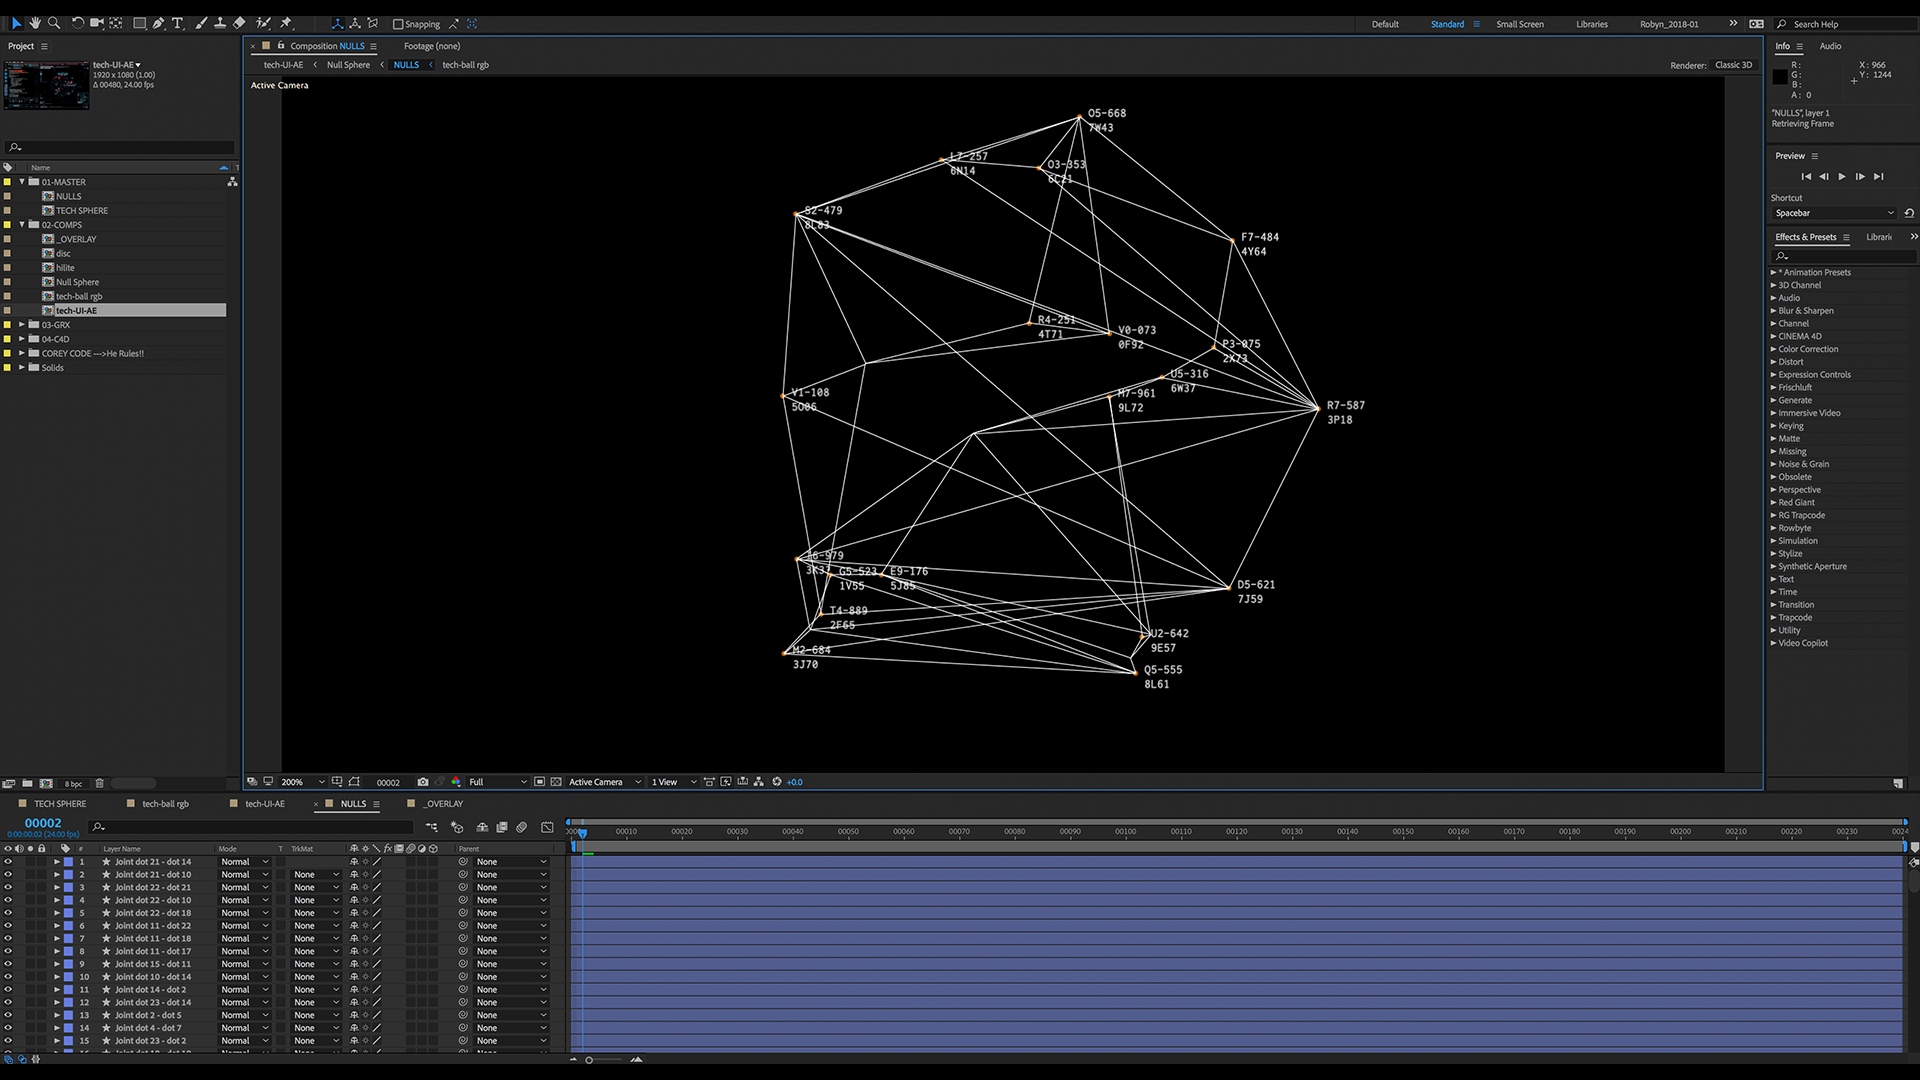This screenshot has height=1080, width=1920.
Task: Navigate to Null Sphere in comp breadcrumb
Action: [x=348, y=65]
